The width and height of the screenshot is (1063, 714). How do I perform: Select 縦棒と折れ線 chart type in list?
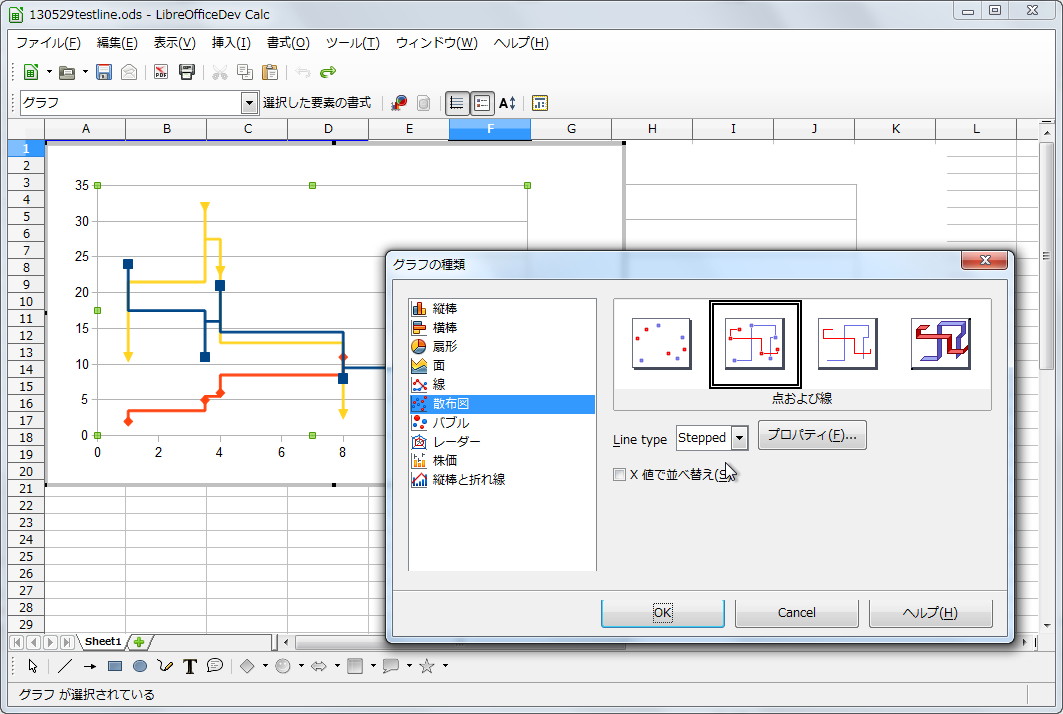pyautogui.click(x=502, y=479)
